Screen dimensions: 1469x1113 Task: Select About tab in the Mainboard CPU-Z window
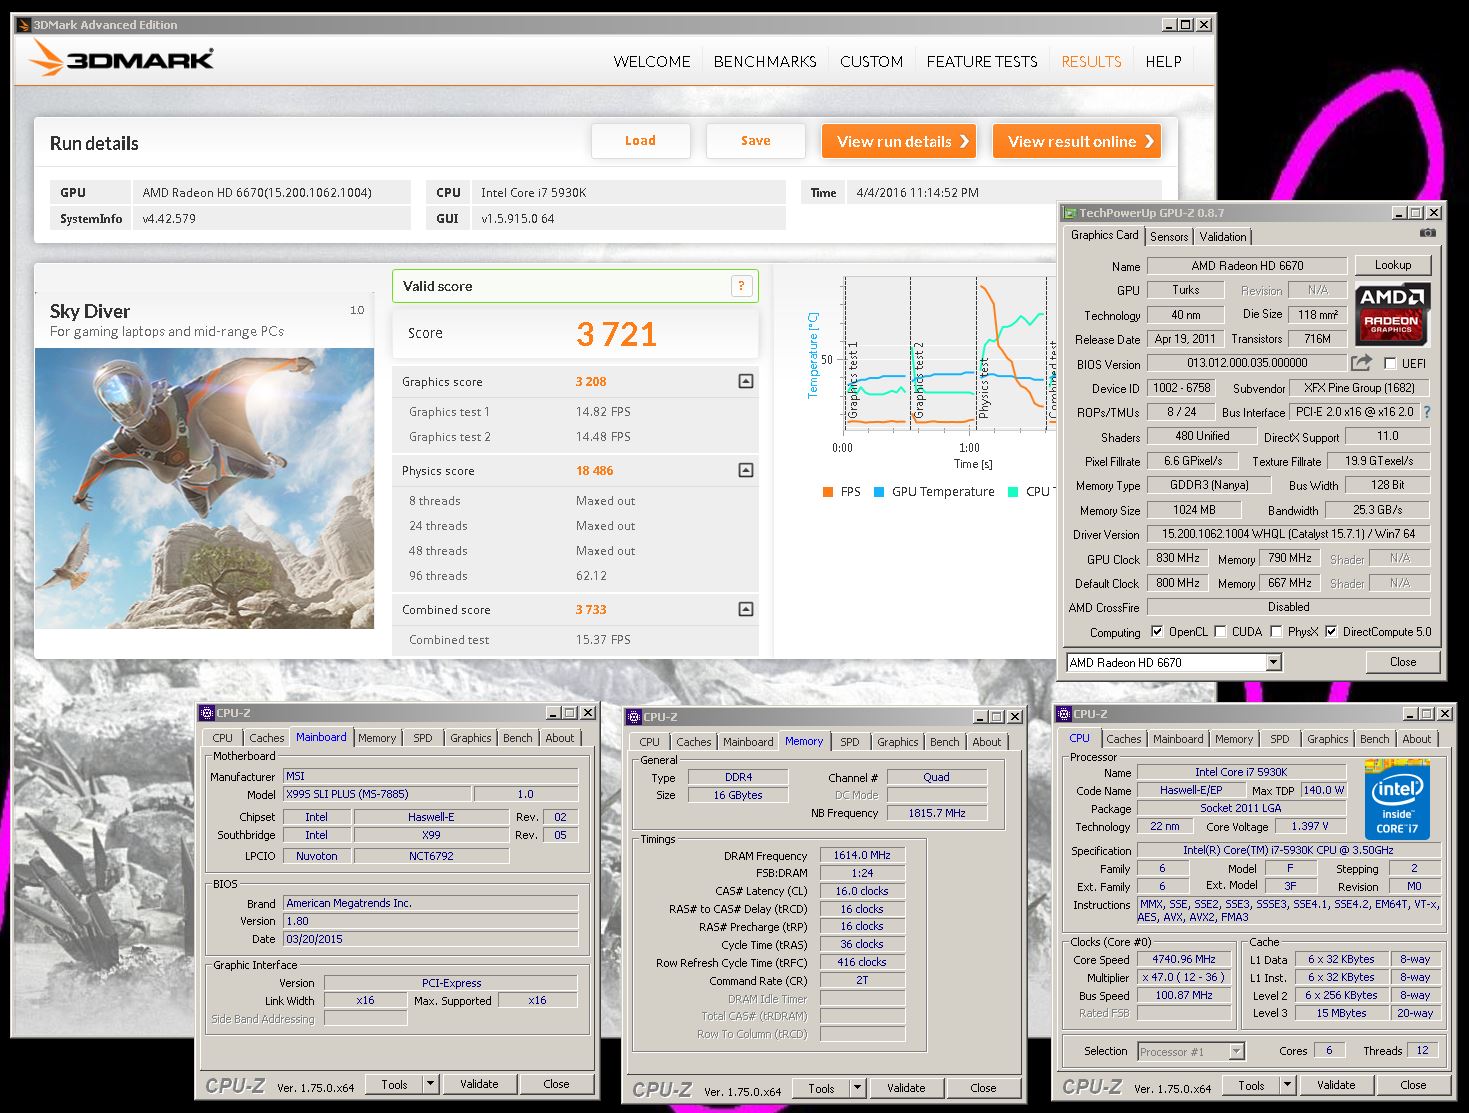(x=560, y=738)
